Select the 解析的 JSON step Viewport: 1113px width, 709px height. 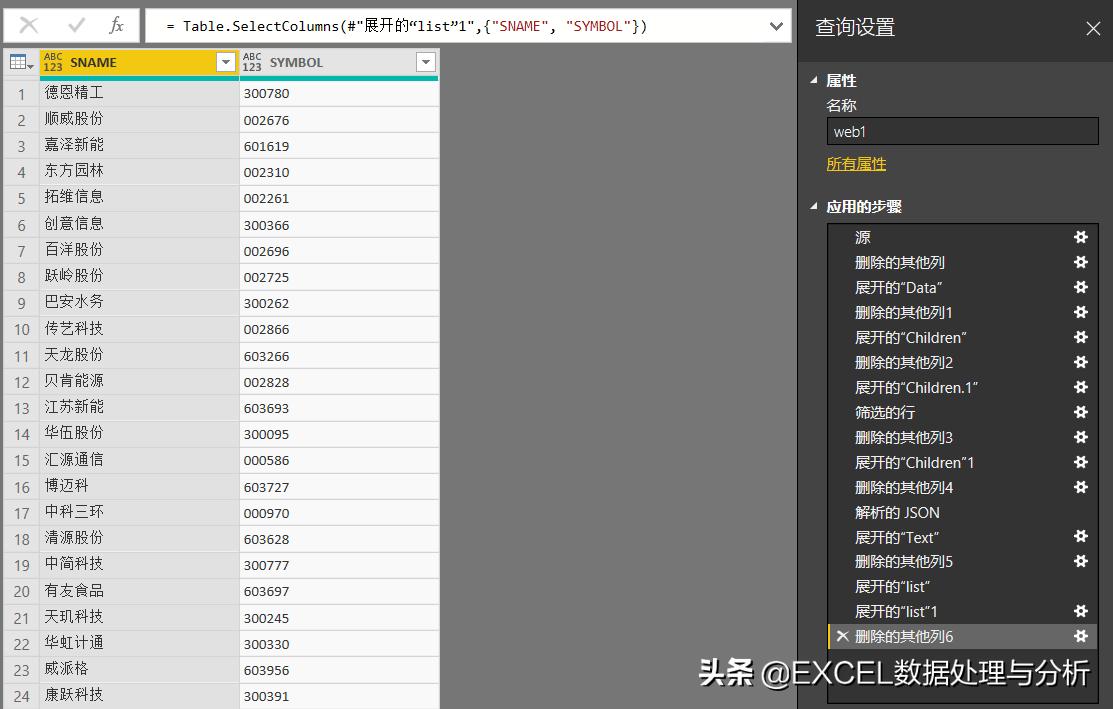[x=898, y=512]
